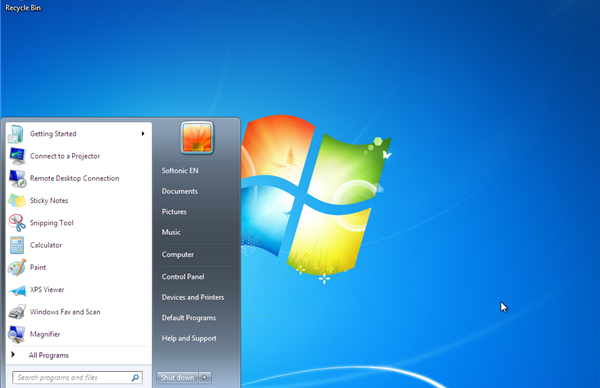Click the magnifying glass search icon
600x388 pixels.
click(135, 378)
